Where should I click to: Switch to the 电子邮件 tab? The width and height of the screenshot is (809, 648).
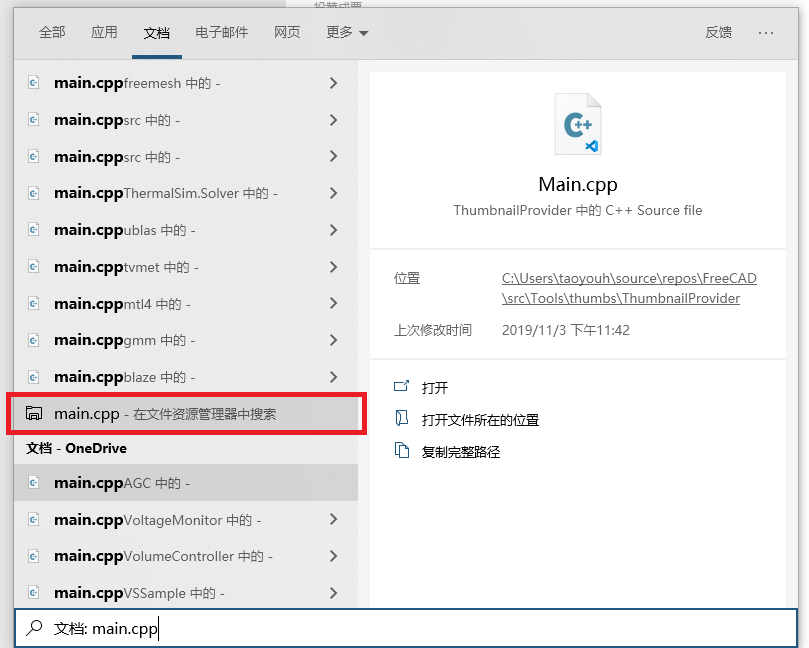[x=221, y=33]
